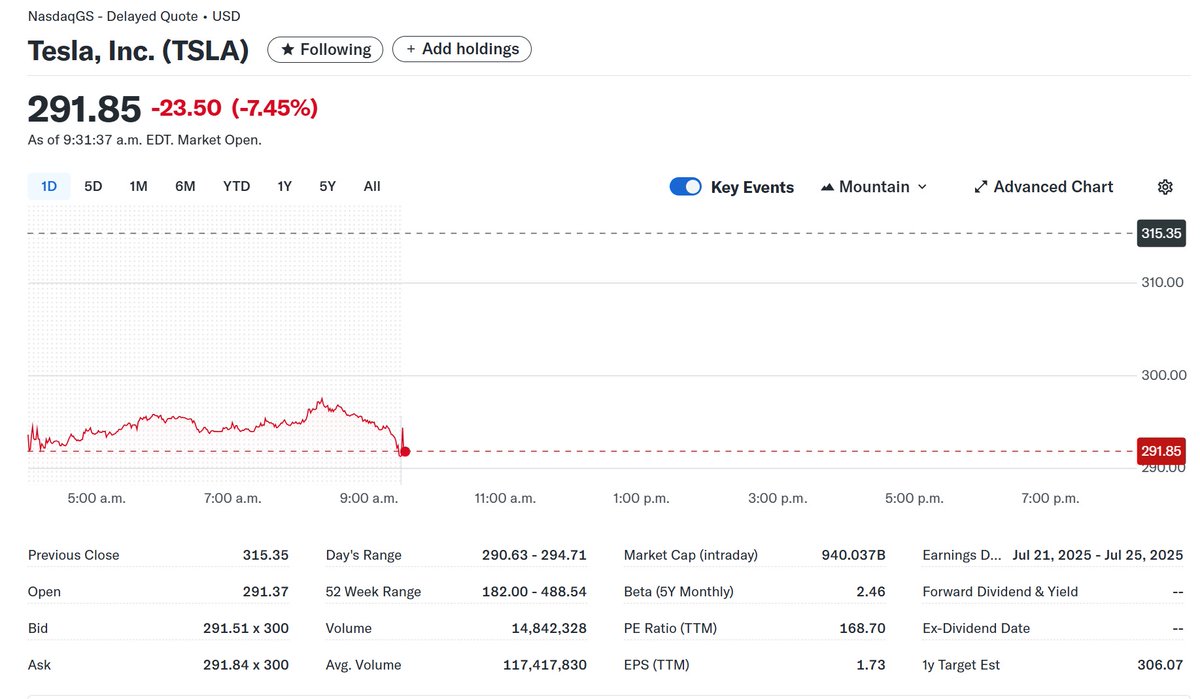Viewport: 1200px width, 699px height.
Task: Click the red 291.85 price chart label
Action: pyautogui.click(x=1161, y=451)
